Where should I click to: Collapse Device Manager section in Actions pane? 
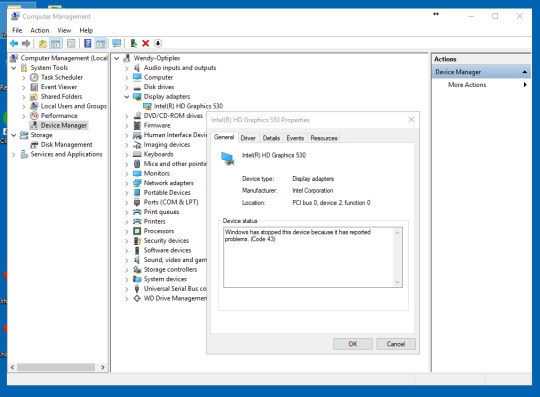(525, 72)
